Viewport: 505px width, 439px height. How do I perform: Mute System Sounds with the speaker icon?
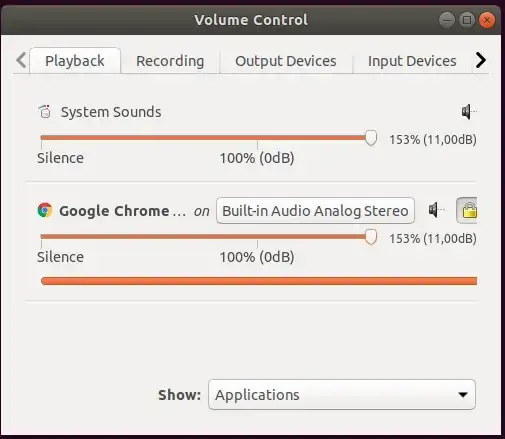pyautogui.click(x=469, y=112)
